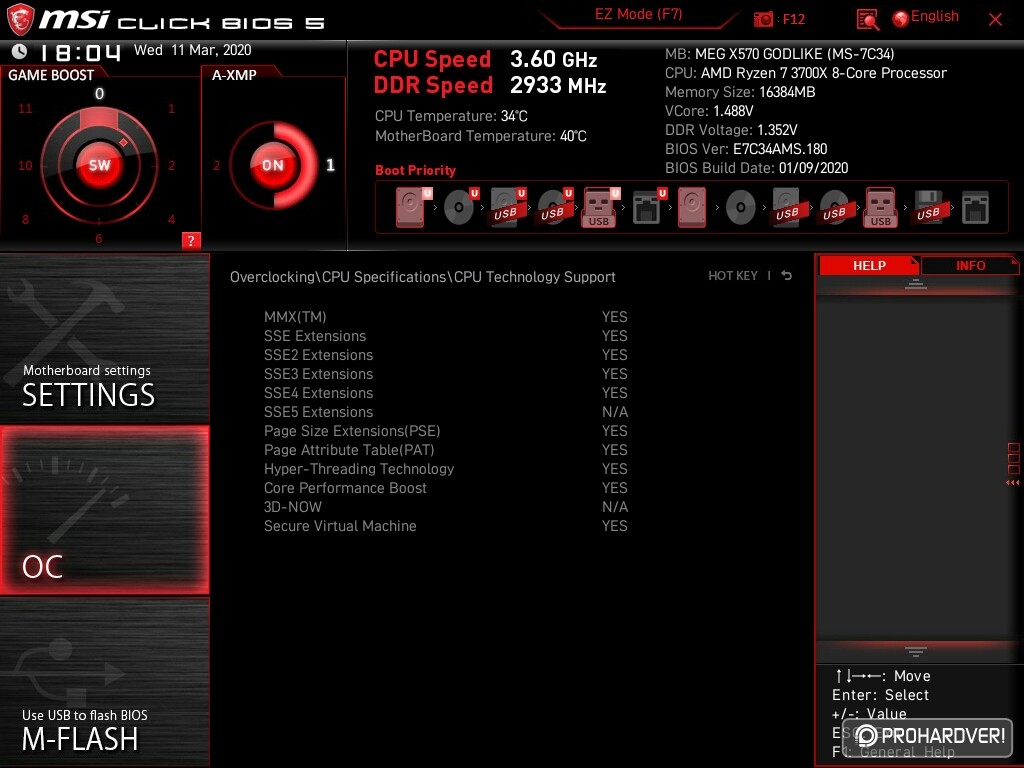Viewport: 1024px width, 768px height.
Task: Choose A-XMP profile 2
Action: (x=216, y=166)
